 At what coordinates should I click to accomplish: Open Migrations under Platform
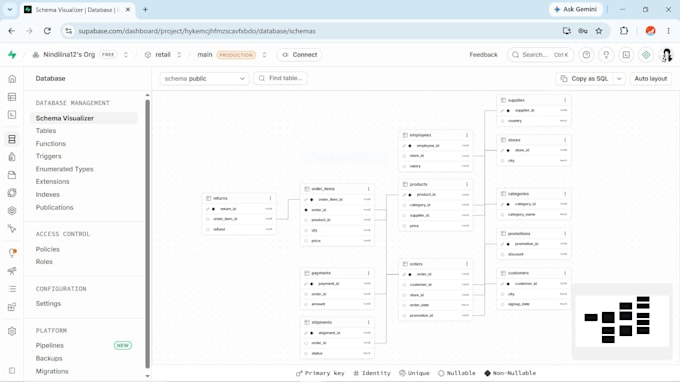tap(52, 371)
